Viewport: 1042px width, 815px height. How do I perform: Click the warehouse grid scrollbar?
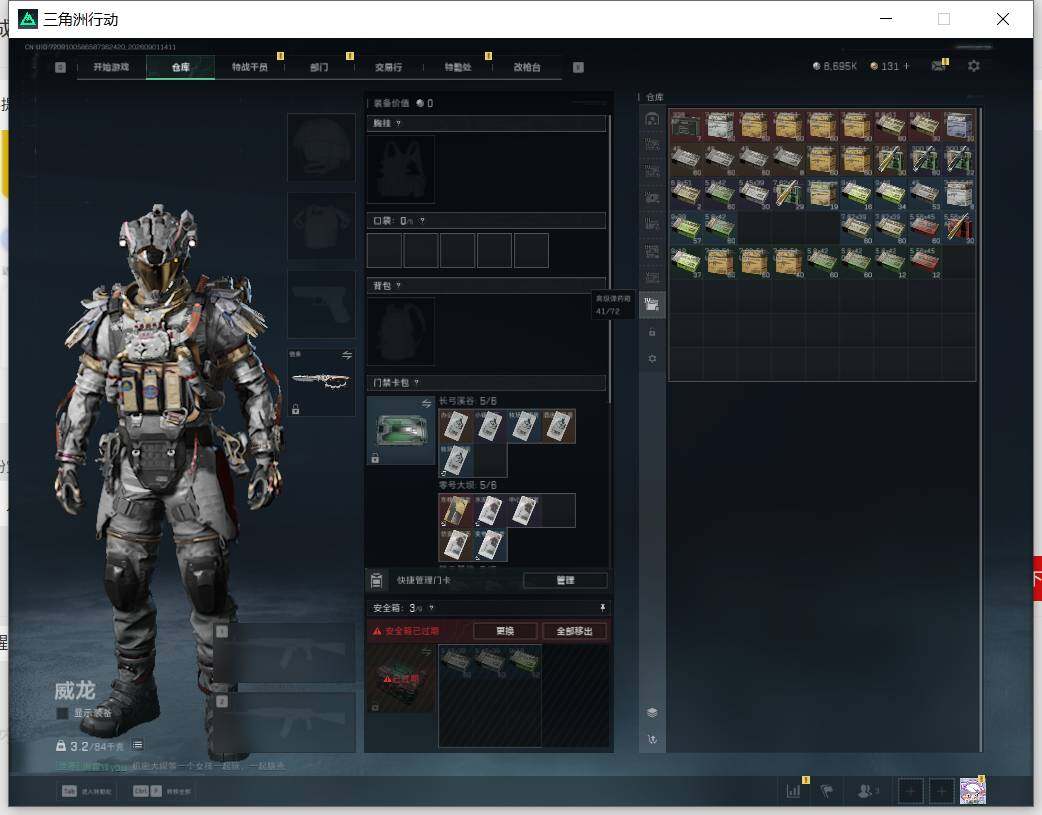pos(980,430)
